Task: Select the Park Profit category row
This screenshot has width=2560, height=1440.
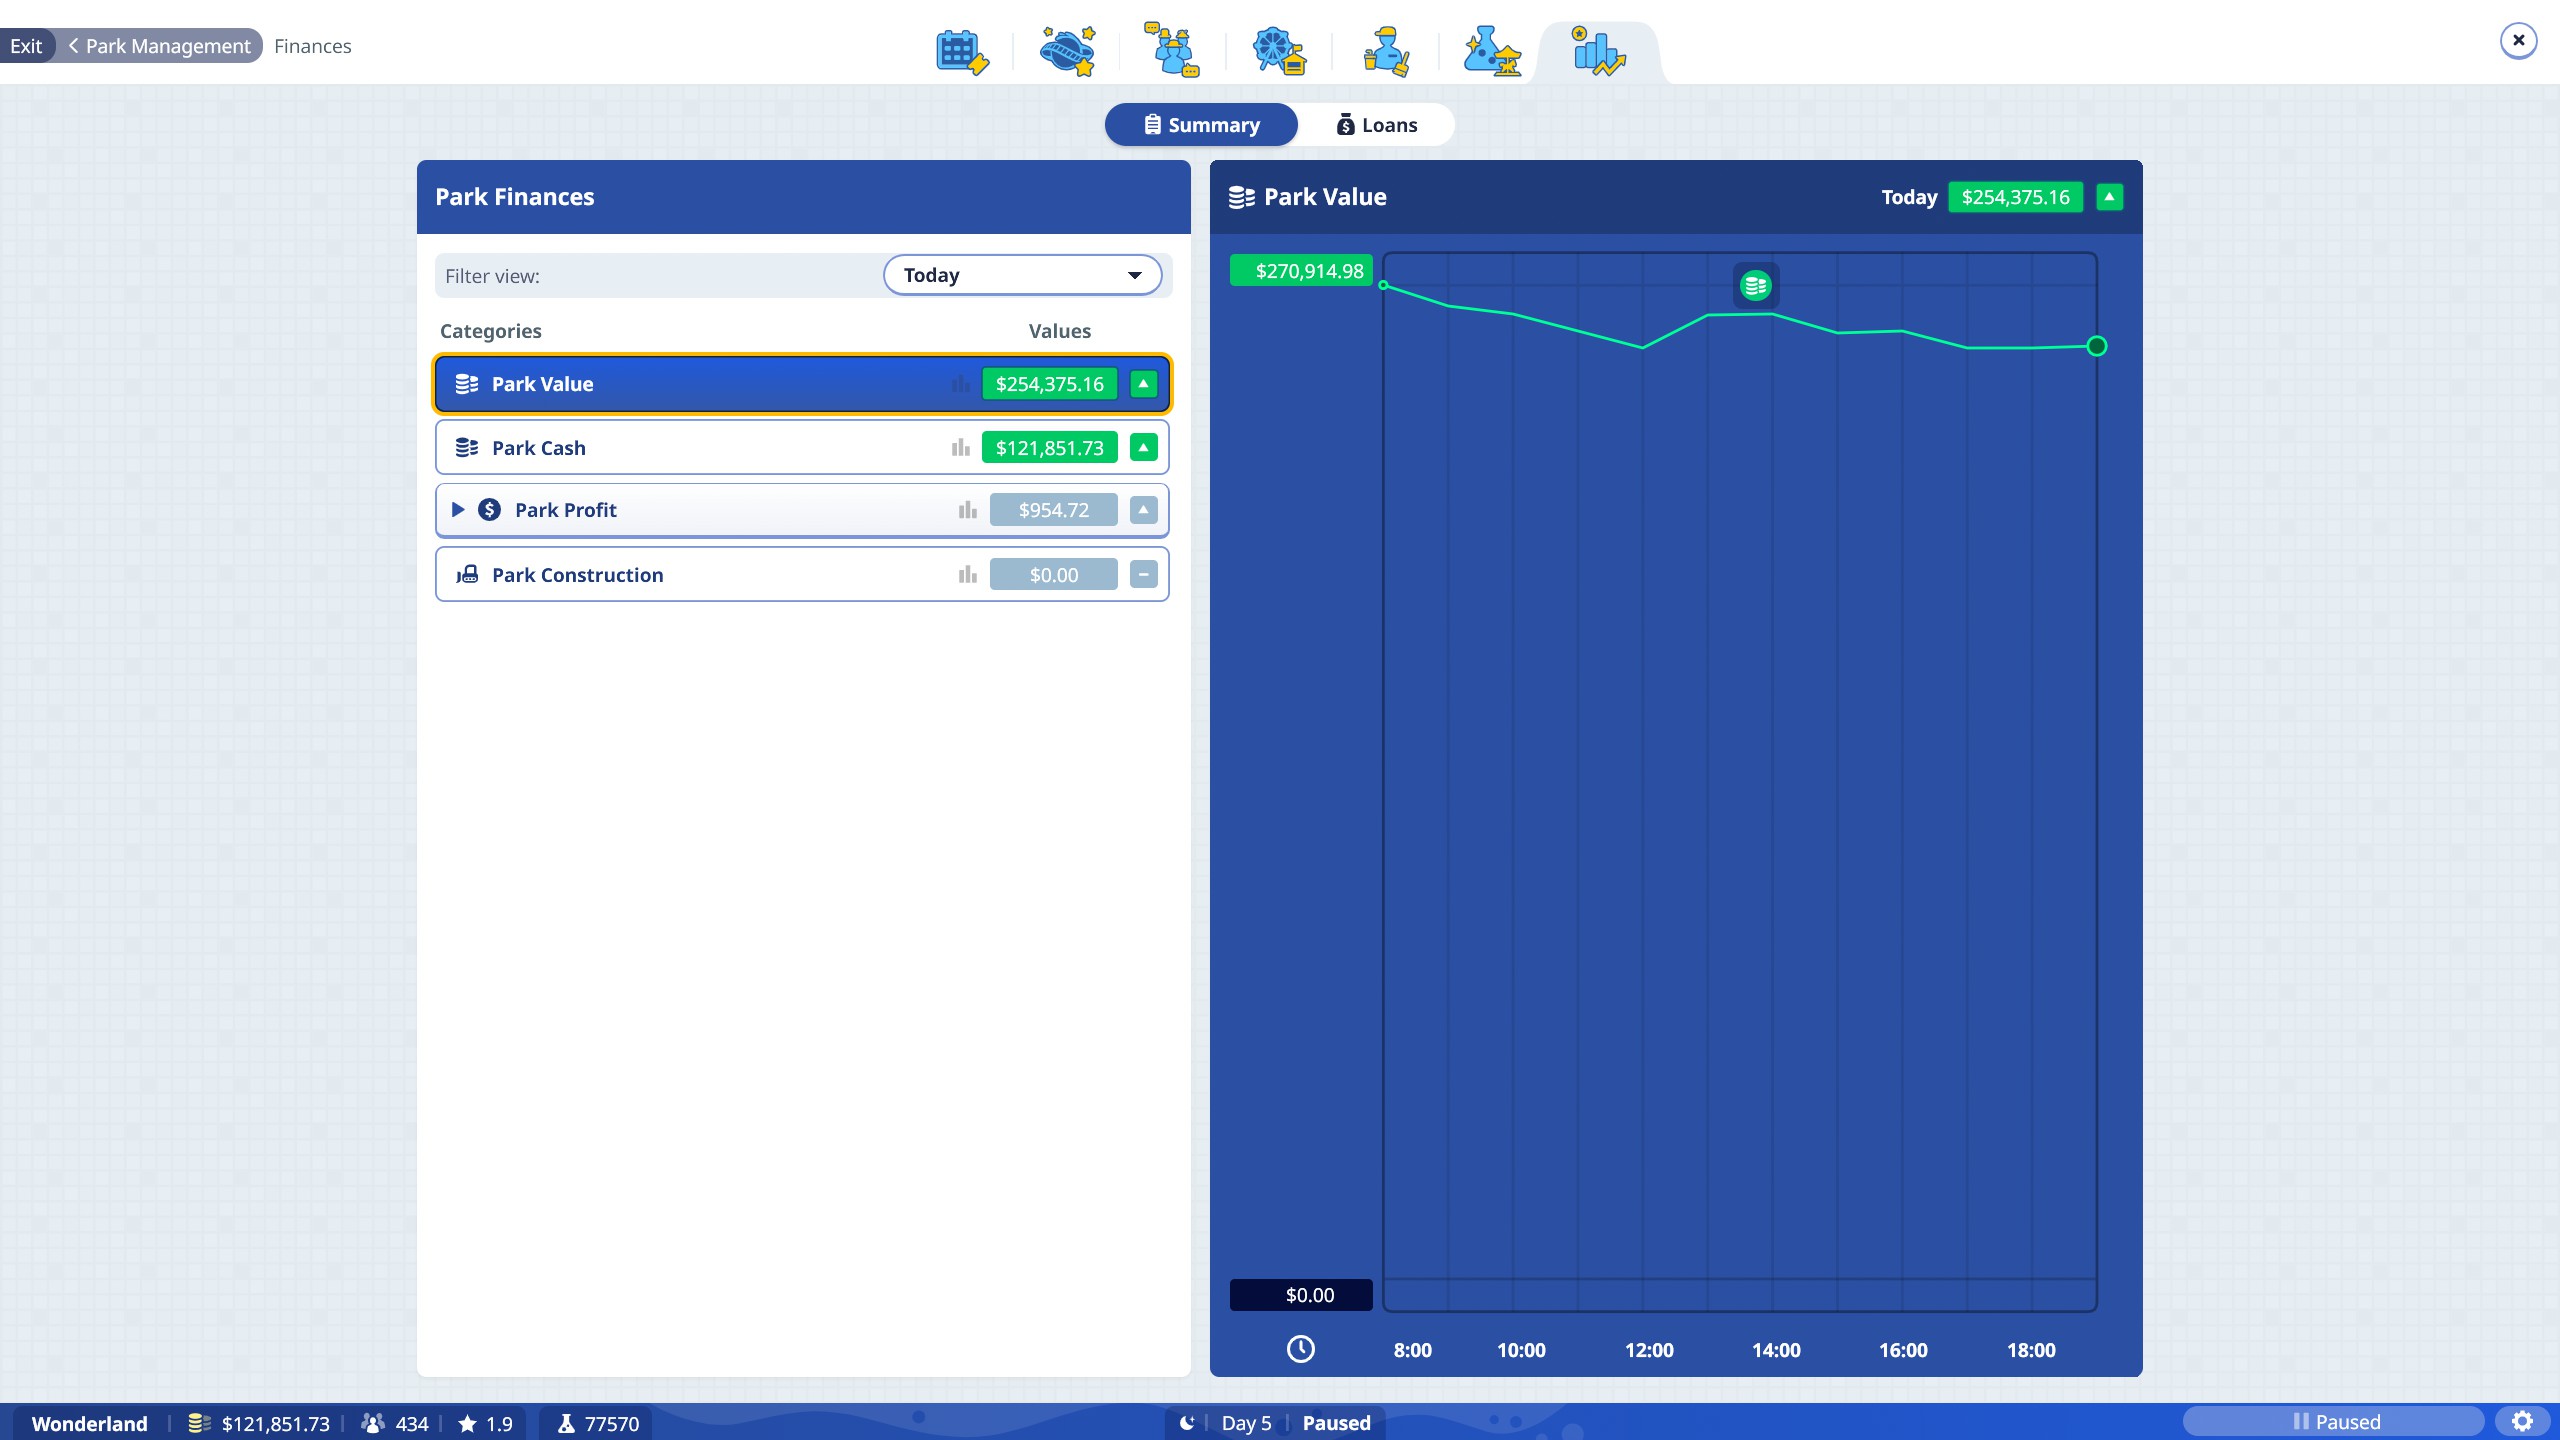Action: point(802,510)
